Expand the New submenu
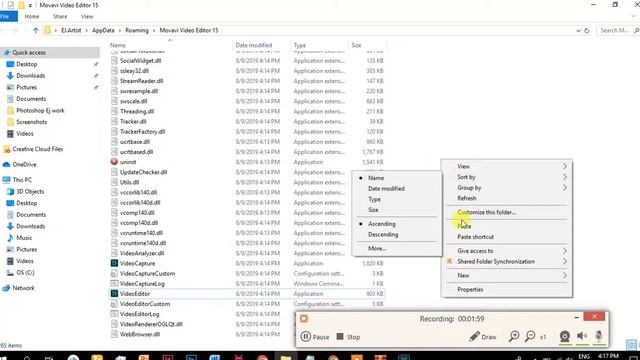 point(507,276)
